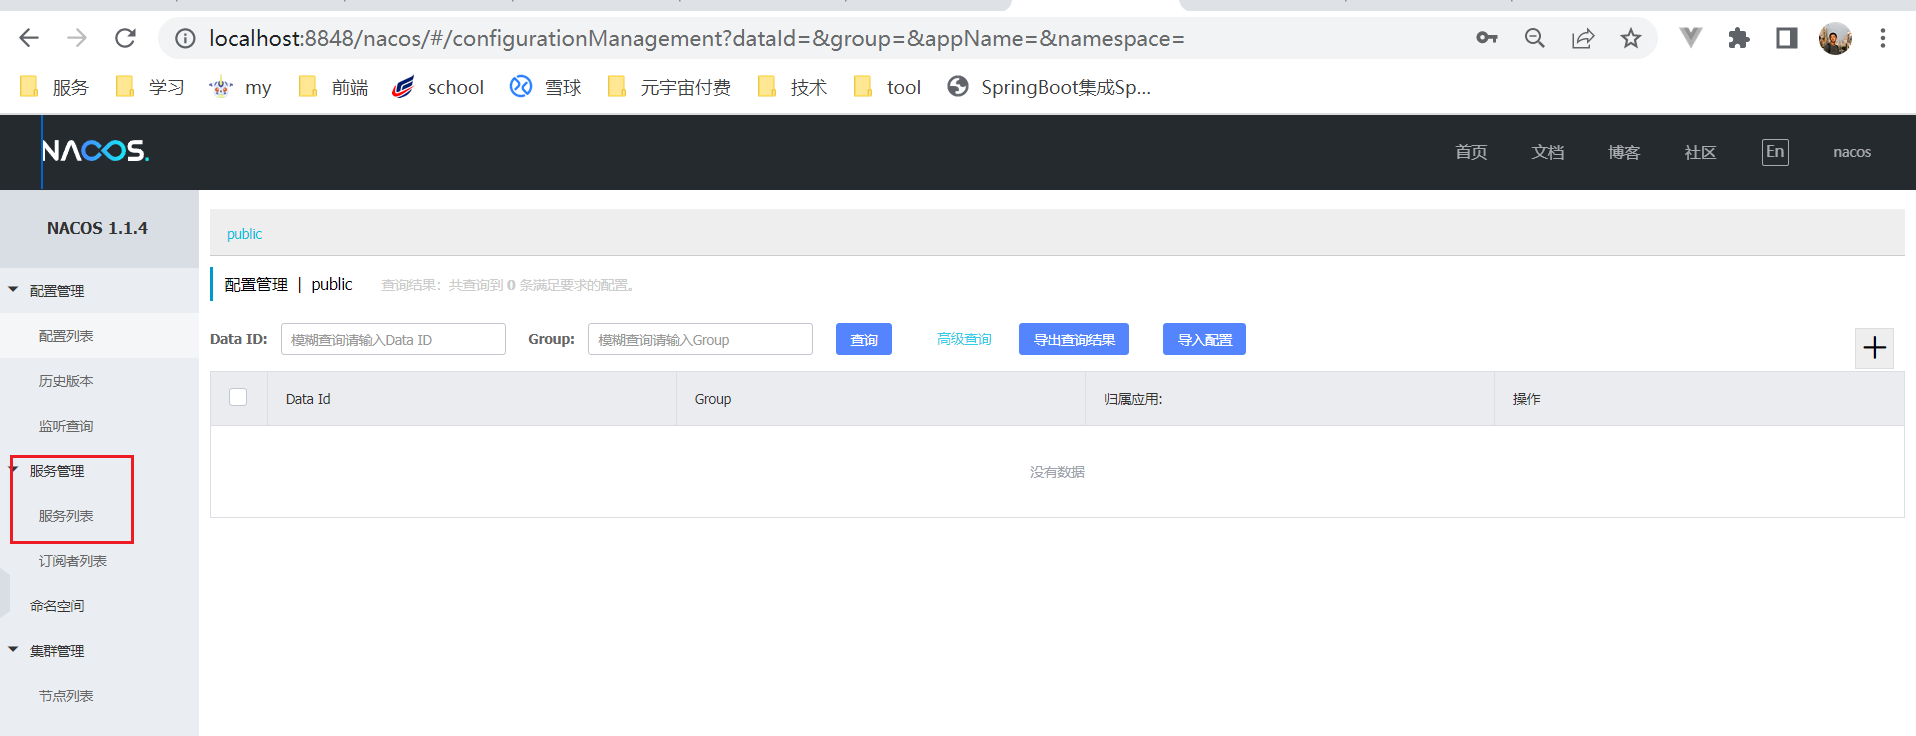The width and height of the screenshot is (1916, 736).
Task: Click the password key icon in address bar
Action: (1486, 39)
